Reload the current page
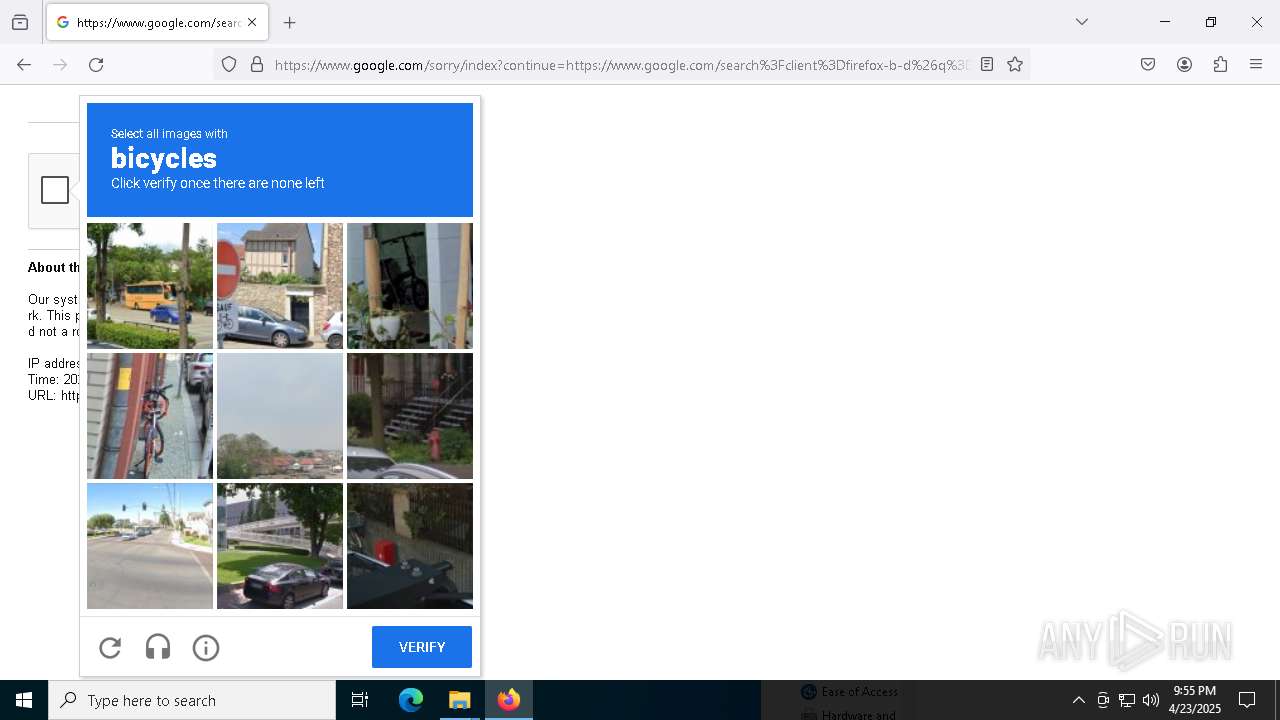 coord(96,64)
